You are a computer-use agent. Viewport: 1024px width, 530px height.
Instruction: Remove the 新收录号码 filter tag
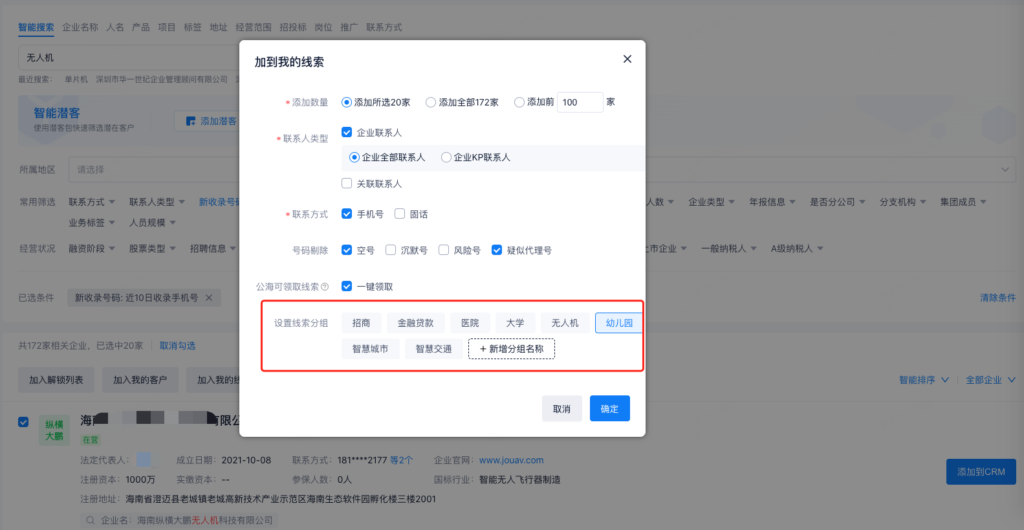point(208,298)
